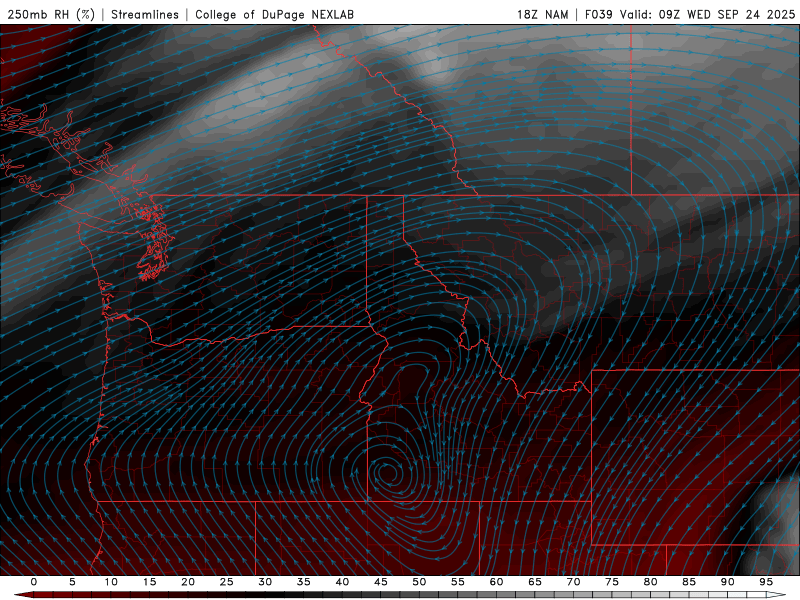800x600 pixels.
Task: Click the colorbar label "85"
Action: coord(689,582)
